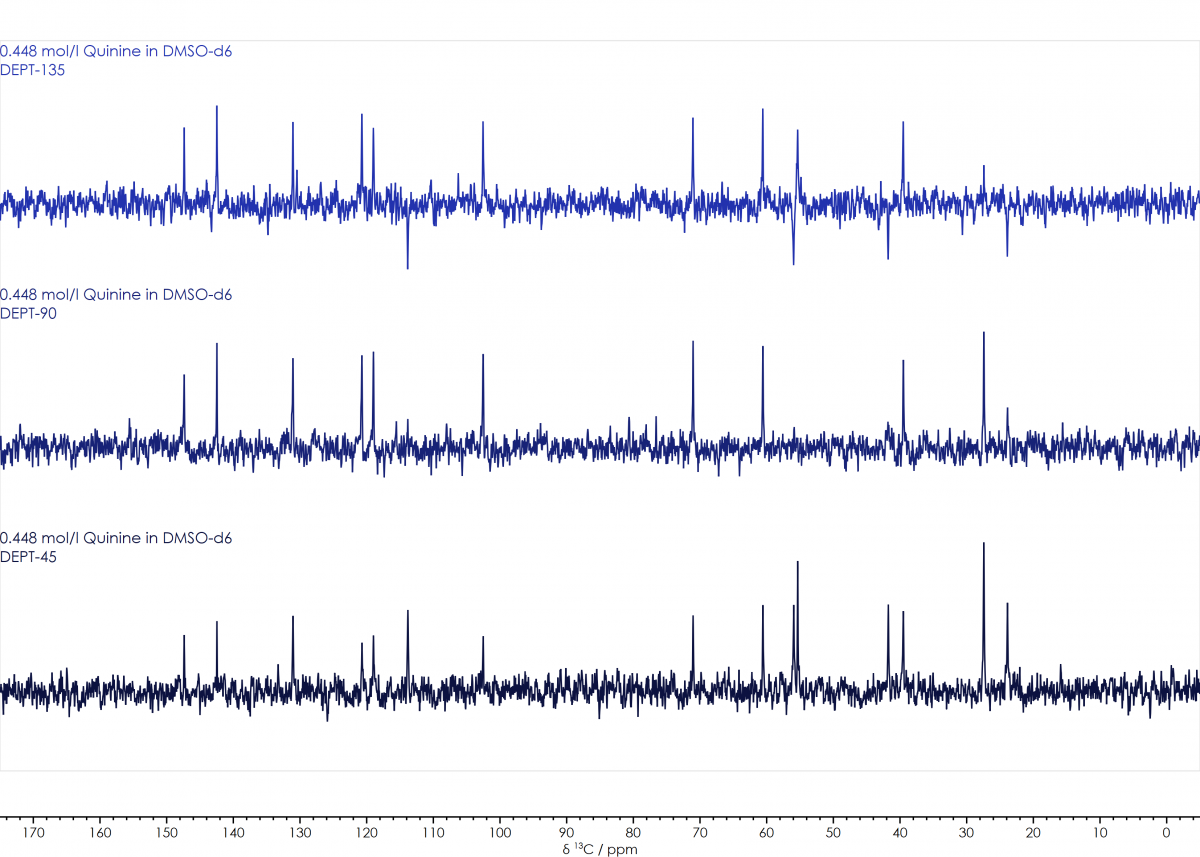Screen dimensions: 1200x857
Task: Select the Quinine title above DEPT-45
Action: click(x=116, y=538)
